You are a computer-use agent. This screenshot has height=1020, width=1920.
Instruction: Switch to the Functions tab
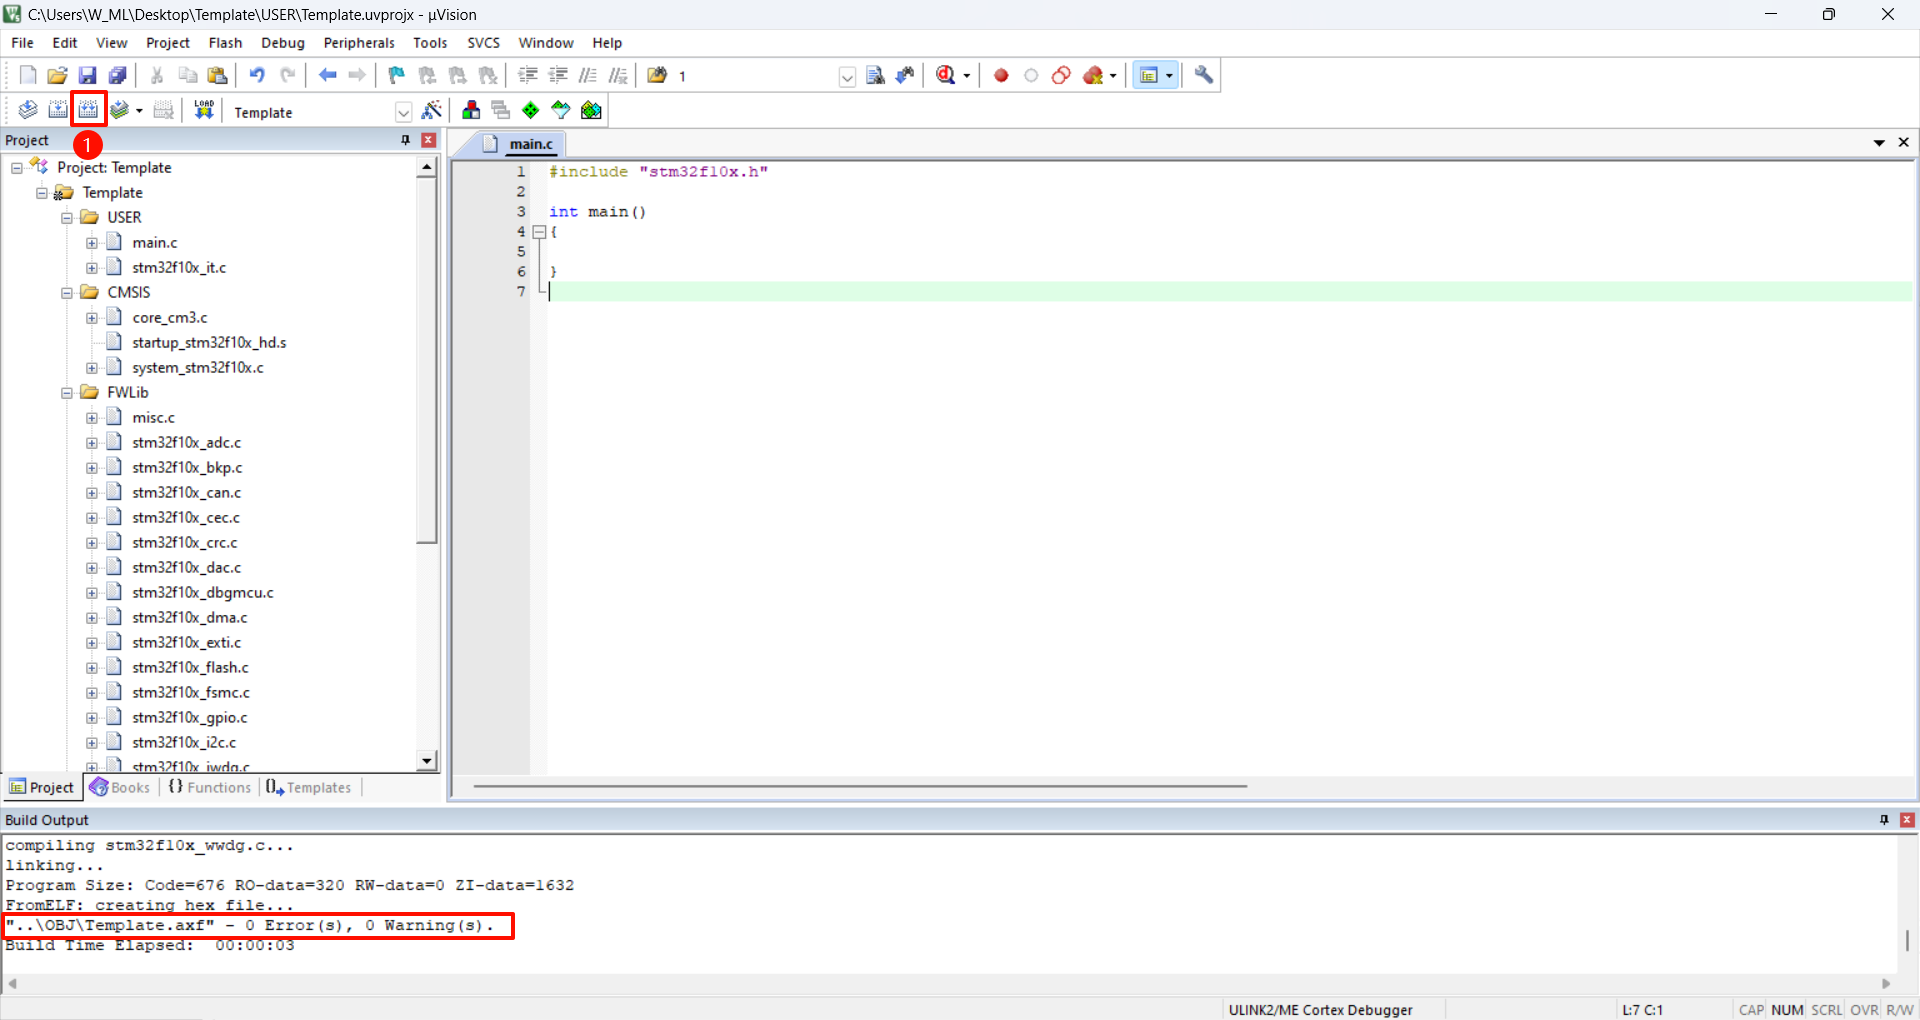(210, 788)
